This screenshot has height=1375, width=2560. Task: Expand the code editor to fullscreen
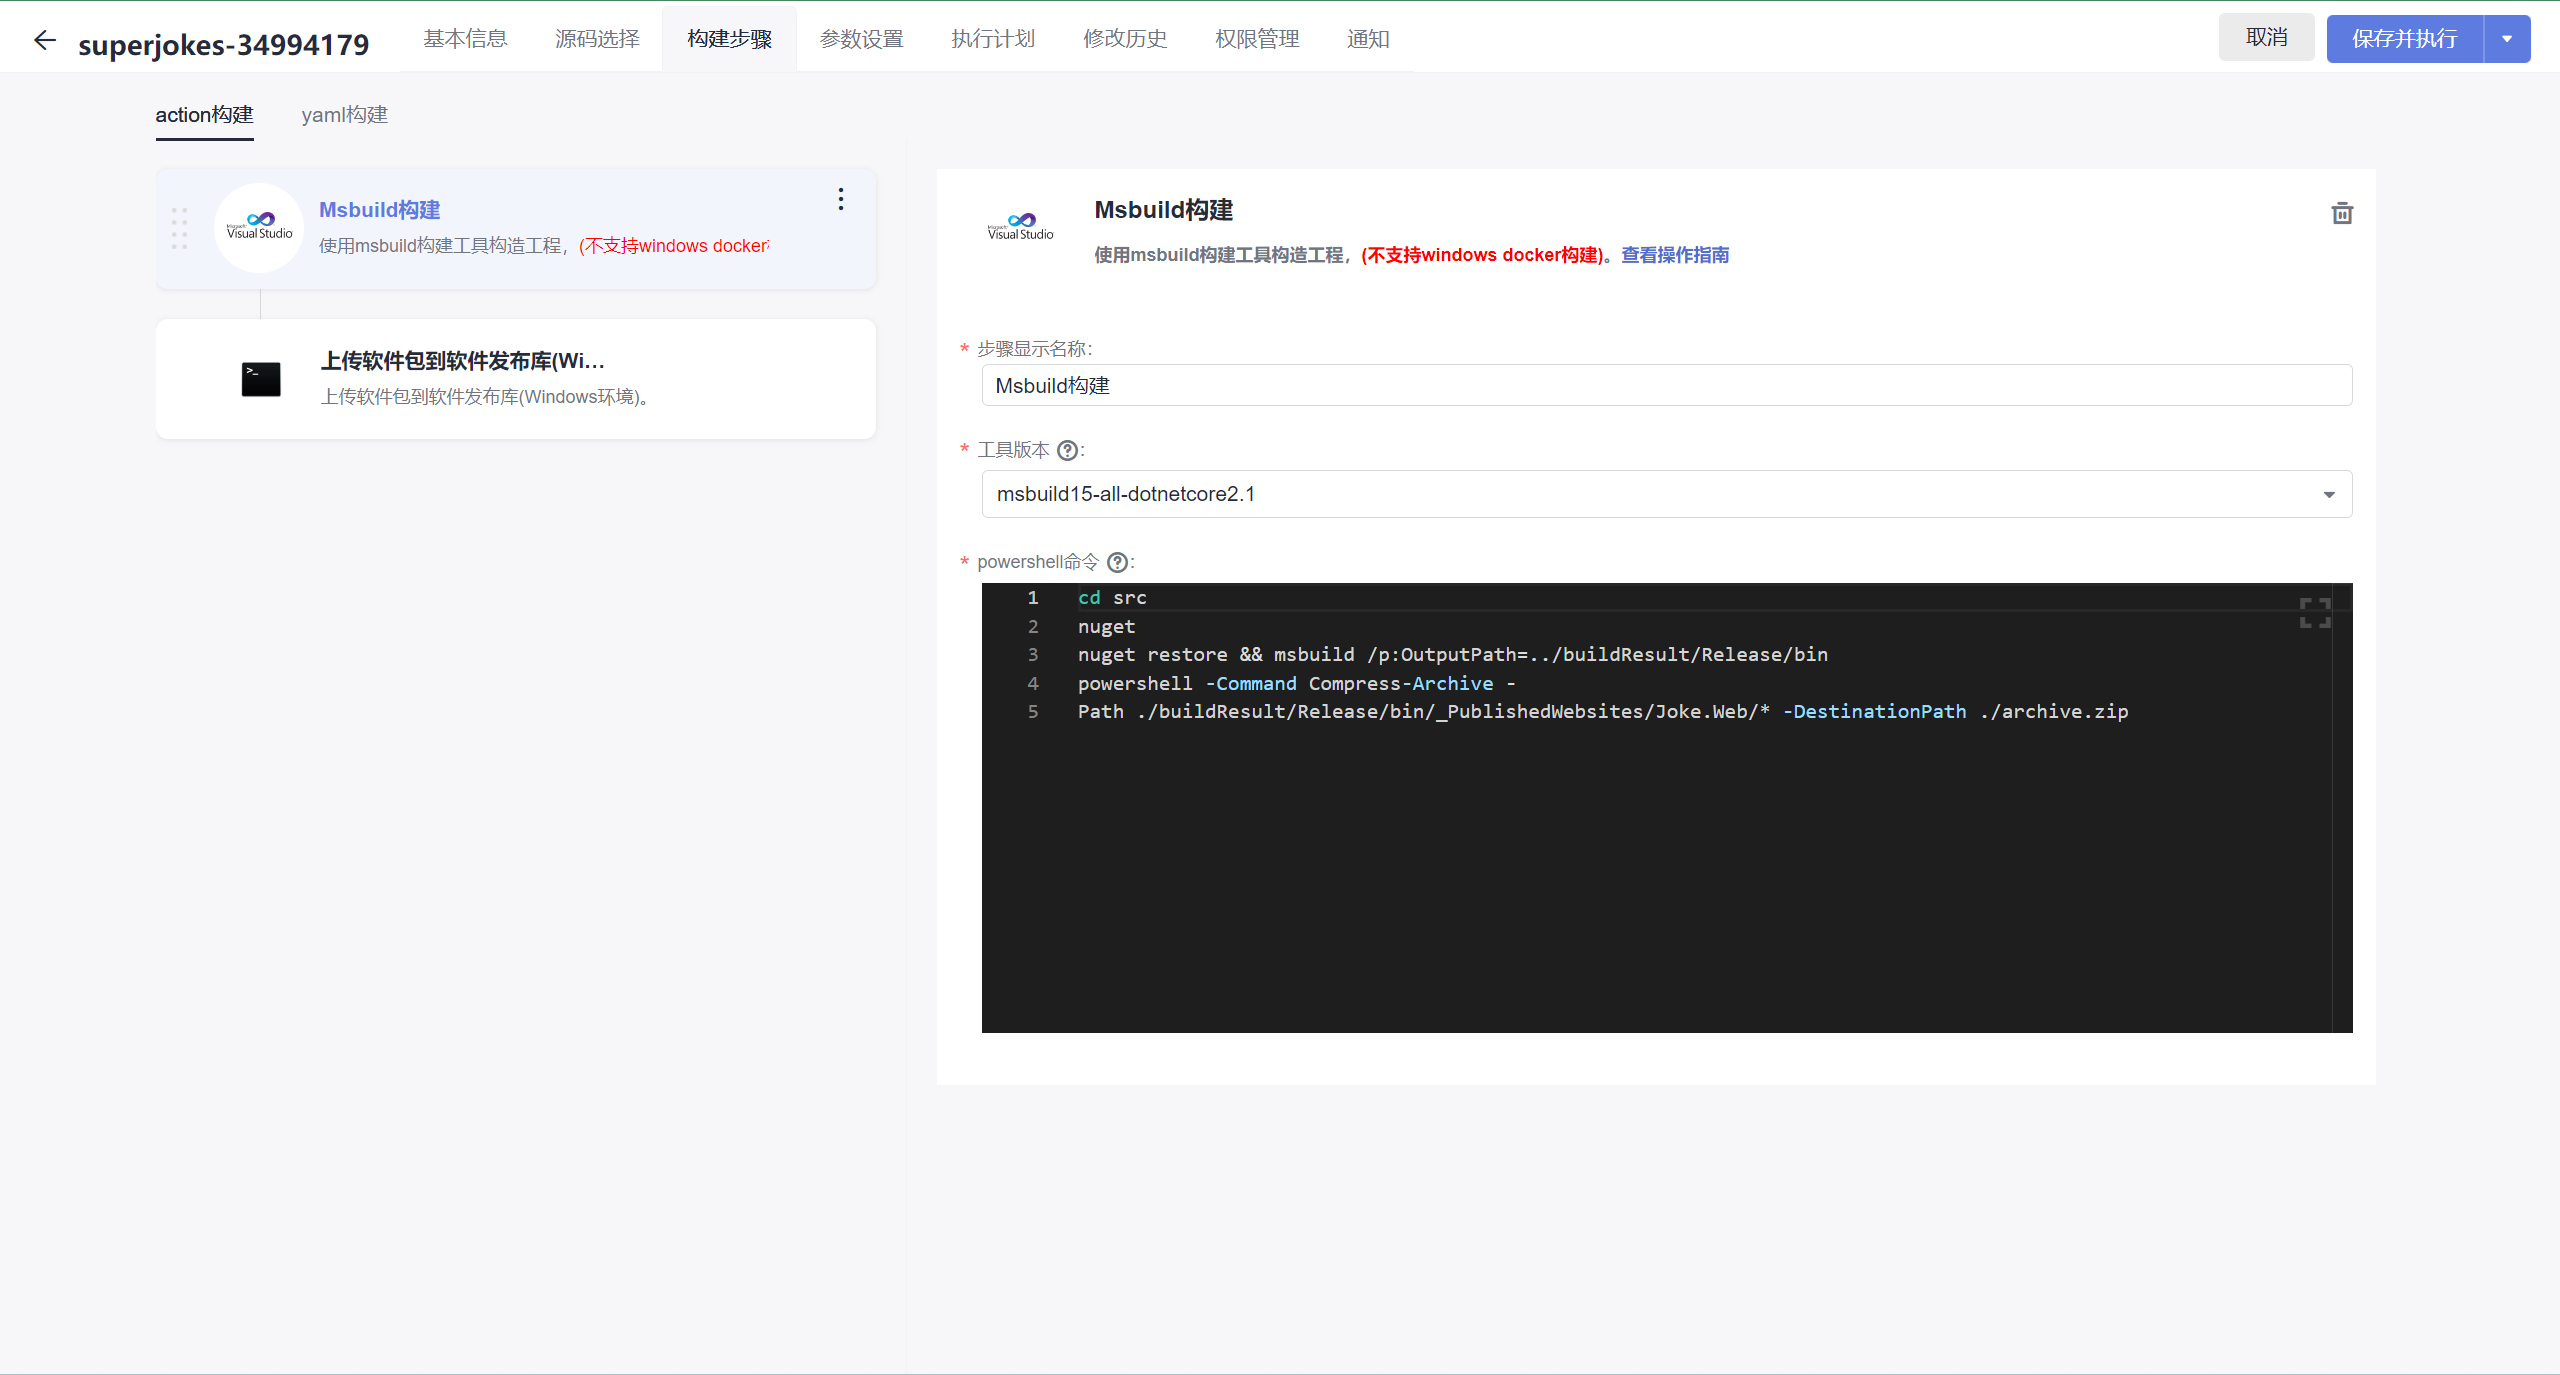coord(2315,612)
